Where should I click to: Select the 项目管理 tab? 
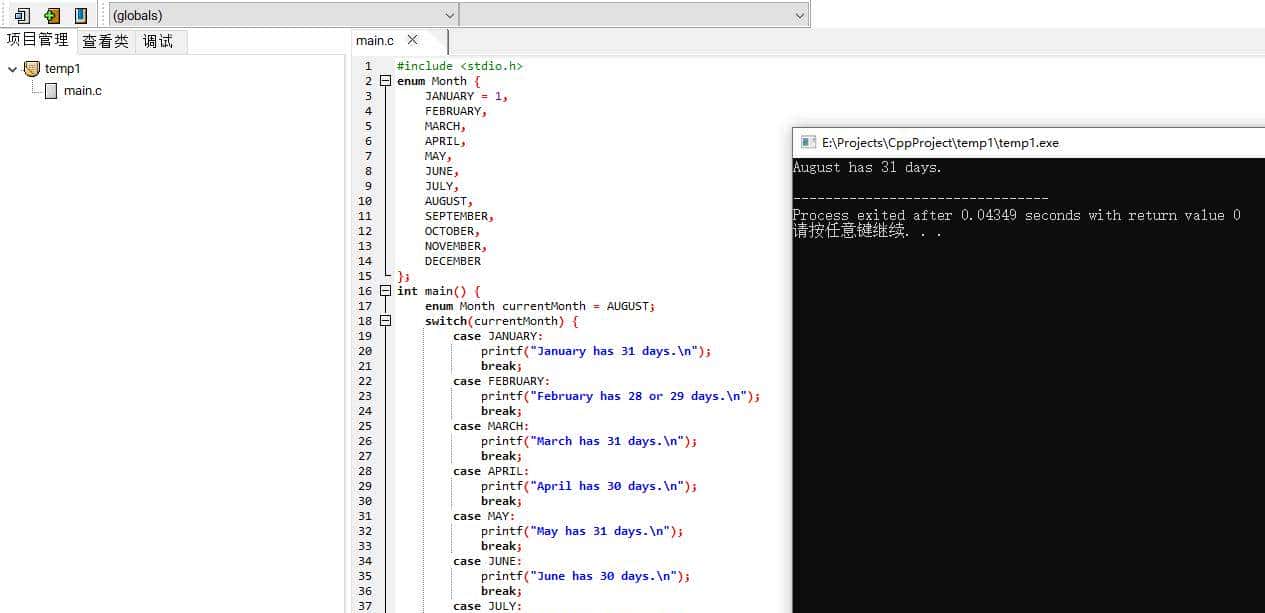pos(38,40)
